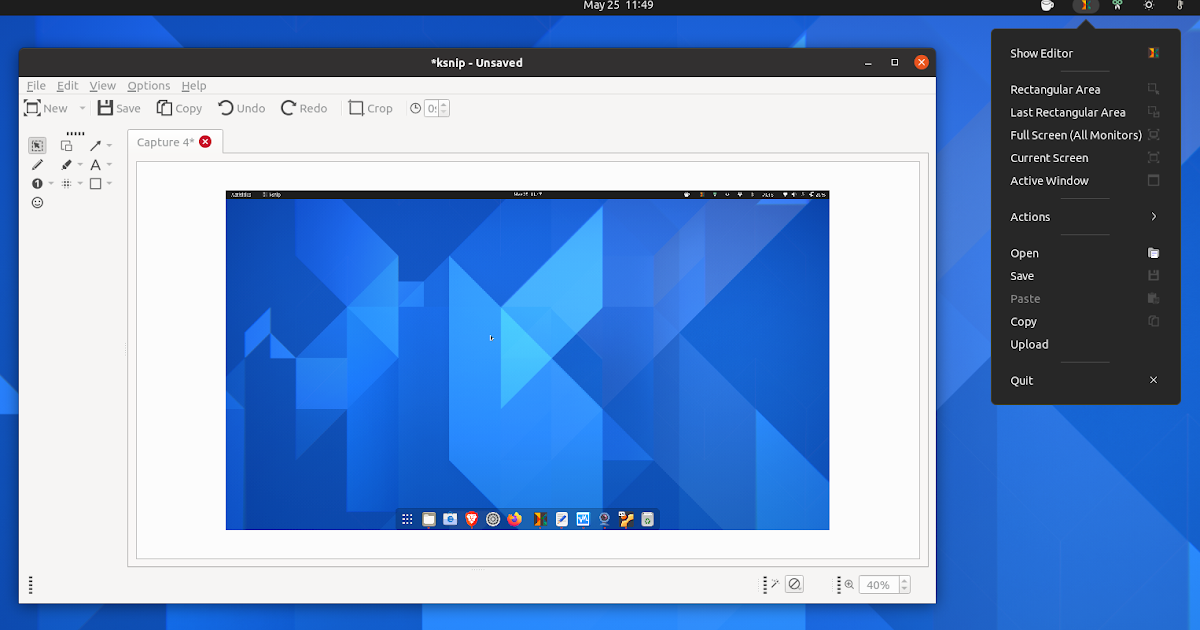Open the New capture mode dropdown
1200x630 pixels.
(x=82, y=107)
